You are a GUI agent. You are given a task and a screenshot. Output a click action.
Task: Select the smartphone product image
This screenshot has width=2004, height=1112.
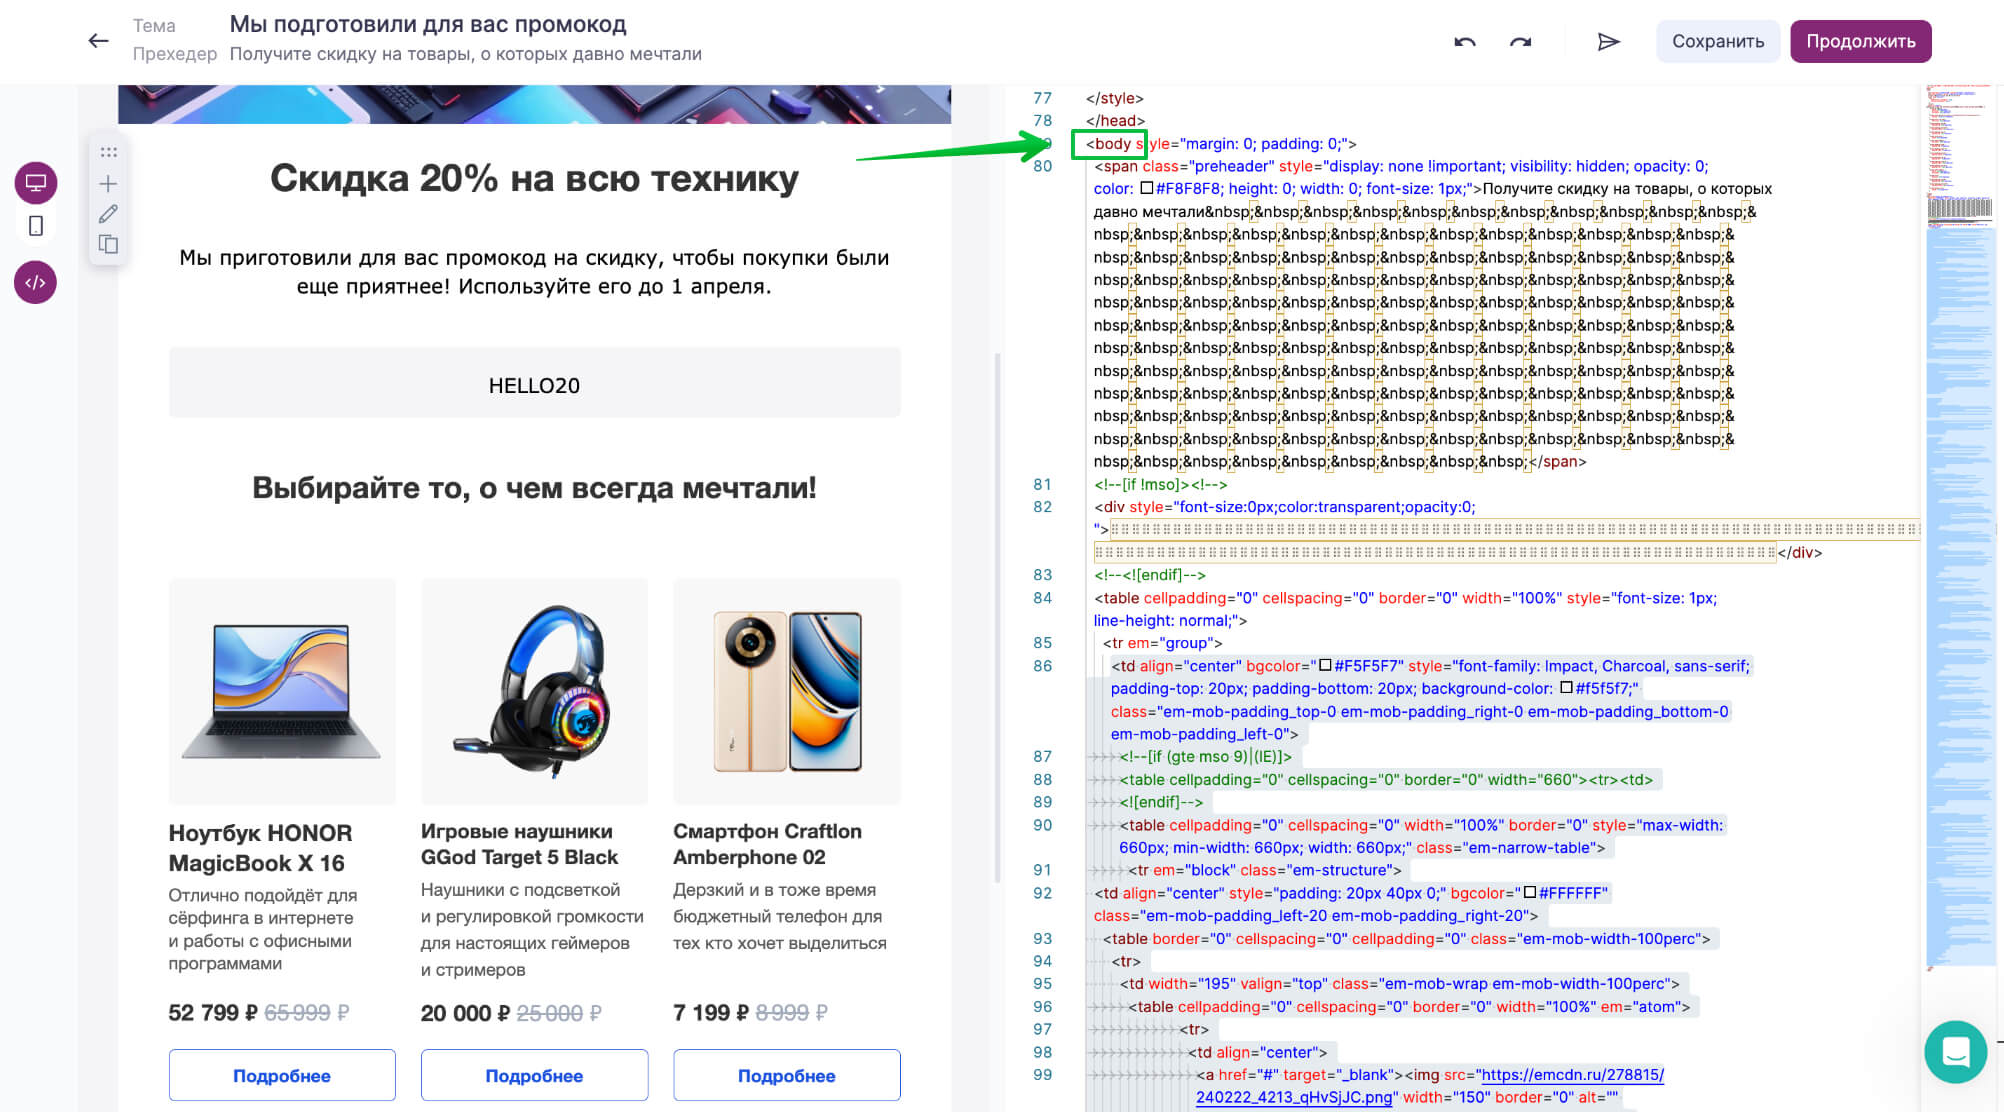point(786,691)
